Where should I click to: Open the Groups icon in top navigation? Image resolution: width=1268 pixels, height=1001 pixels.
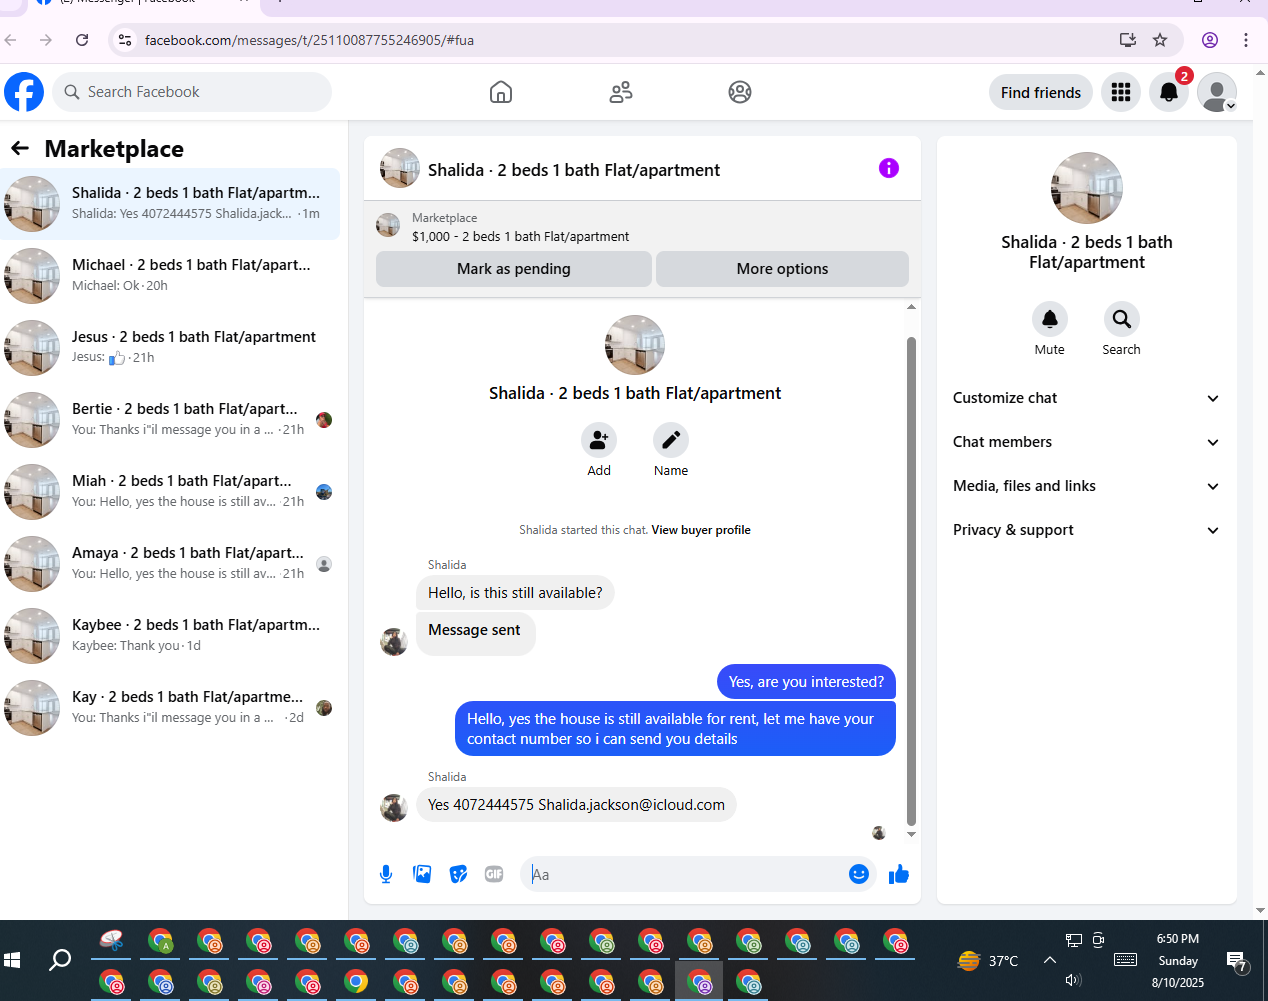[x=740, y=92]
